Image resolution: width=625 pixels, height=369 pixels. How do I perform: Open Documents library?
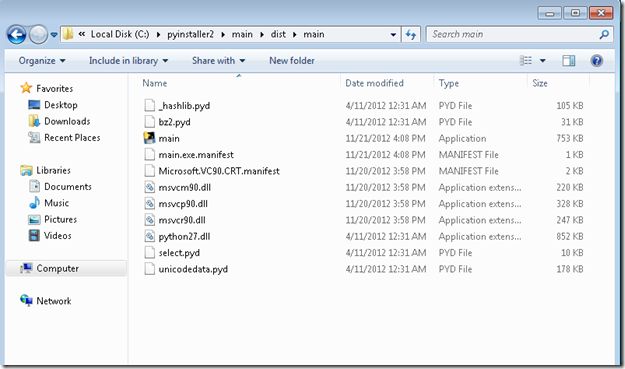(68, 186)
